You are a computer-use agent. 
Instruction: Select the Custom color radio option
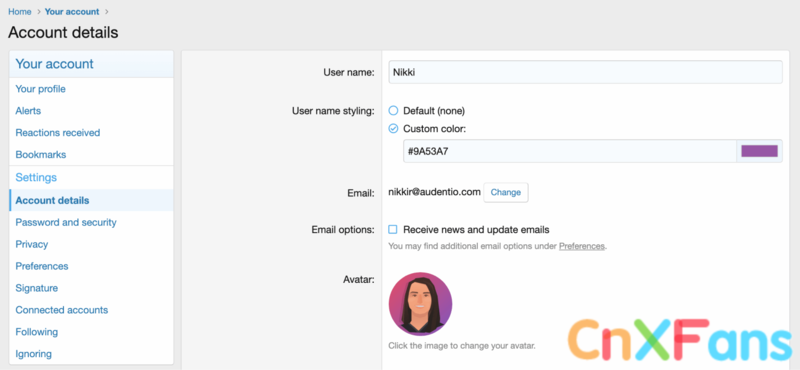pyautogui.click(x=393, y=129)
